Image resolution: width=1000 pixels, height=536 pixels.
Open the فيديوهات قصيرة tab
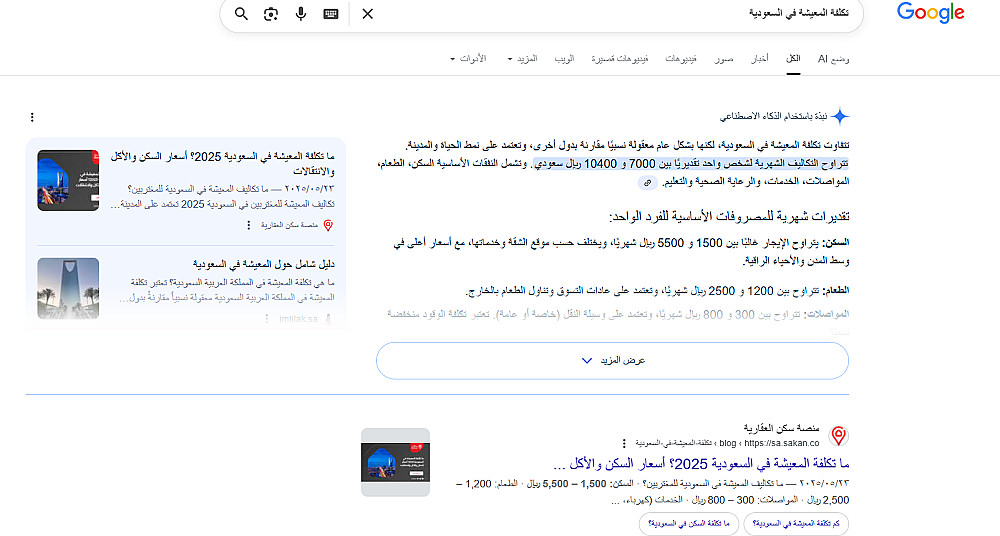(619, 59)
